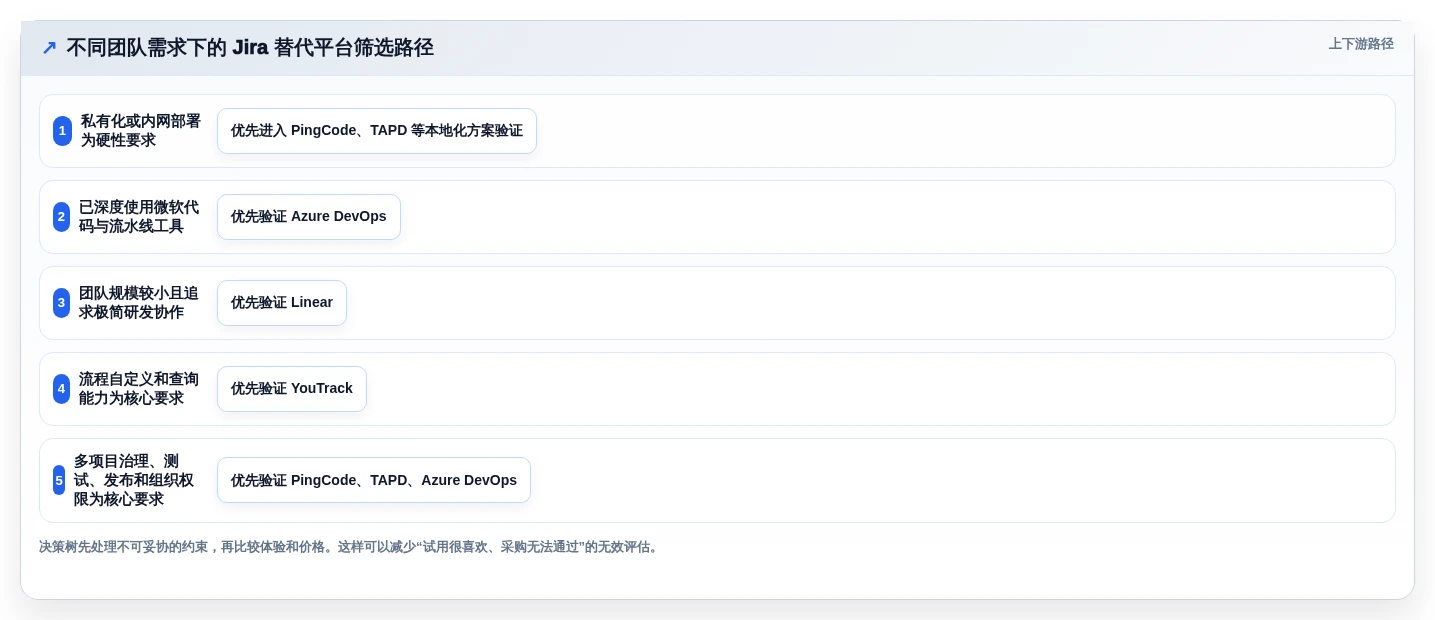The height and width of the screenshot is (620, 1435).
Task: Click 优先验证 YouTrack chip
Action: pos(292,389)
